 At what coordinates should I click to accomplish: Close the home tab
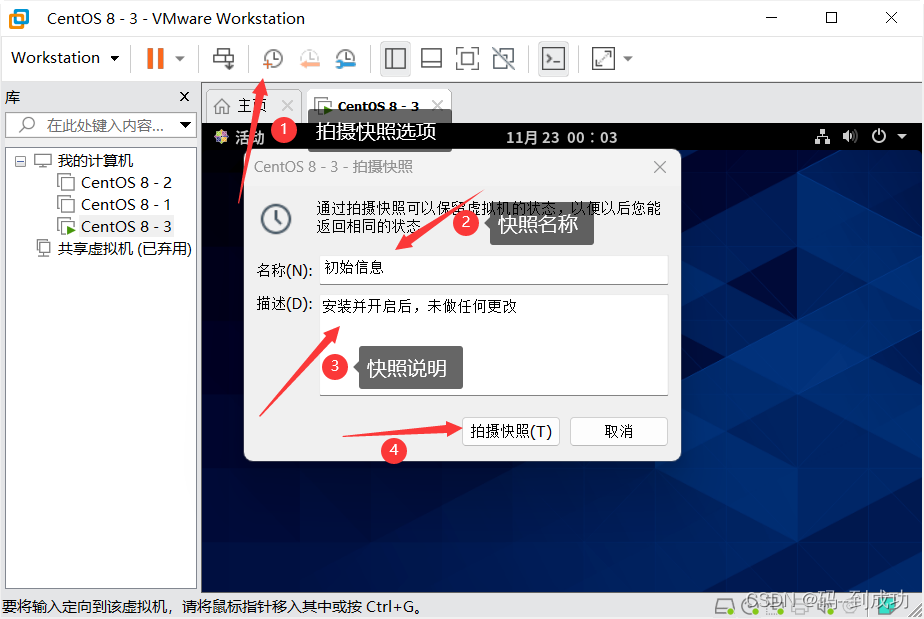[287, 106]
